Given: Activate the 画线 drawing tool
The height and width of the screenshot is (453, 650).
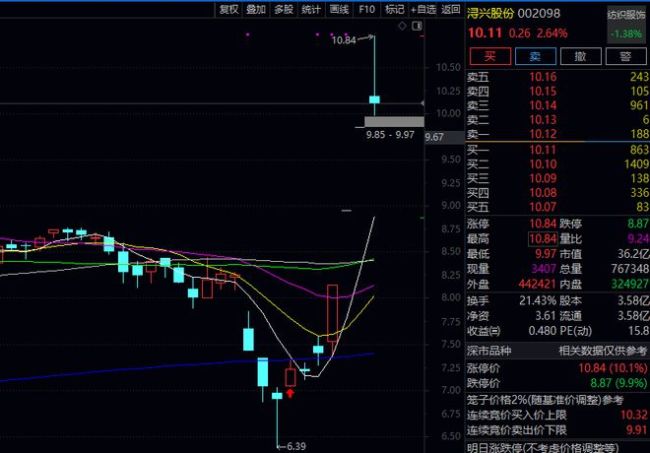Looking at the screenshot, I should coord(340,10).
